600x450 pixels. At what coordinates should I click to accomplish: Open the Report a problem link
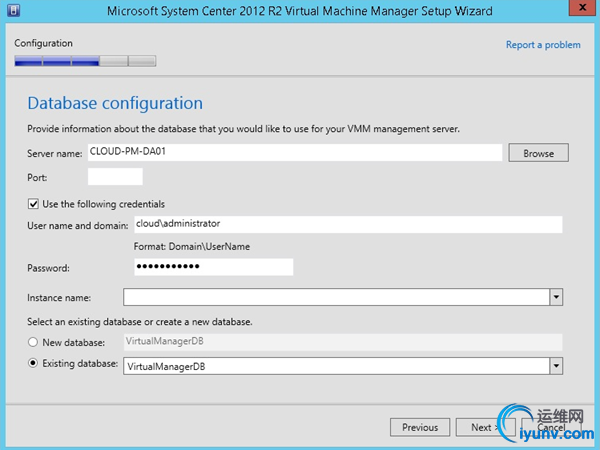(x=543, y=45)
